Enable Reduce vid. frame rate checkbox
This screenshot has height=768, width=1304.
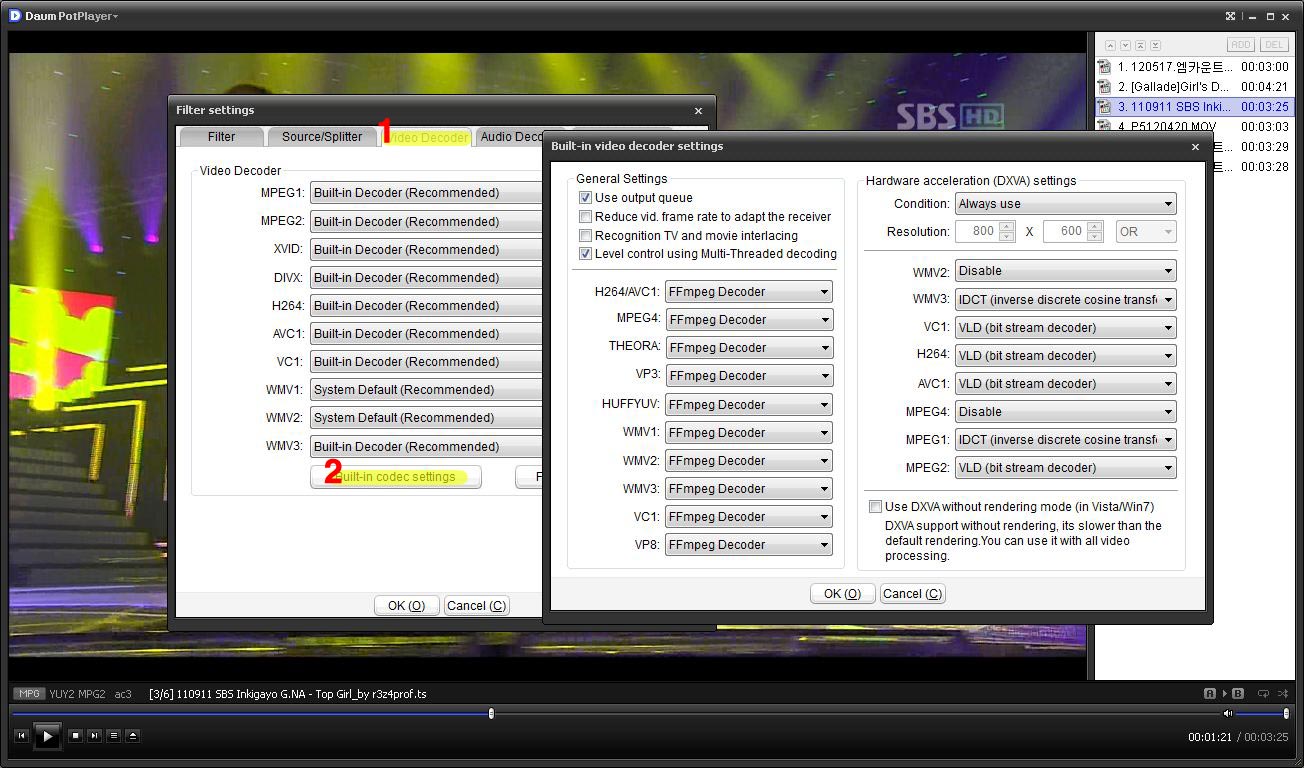click(x=586, y=217)
